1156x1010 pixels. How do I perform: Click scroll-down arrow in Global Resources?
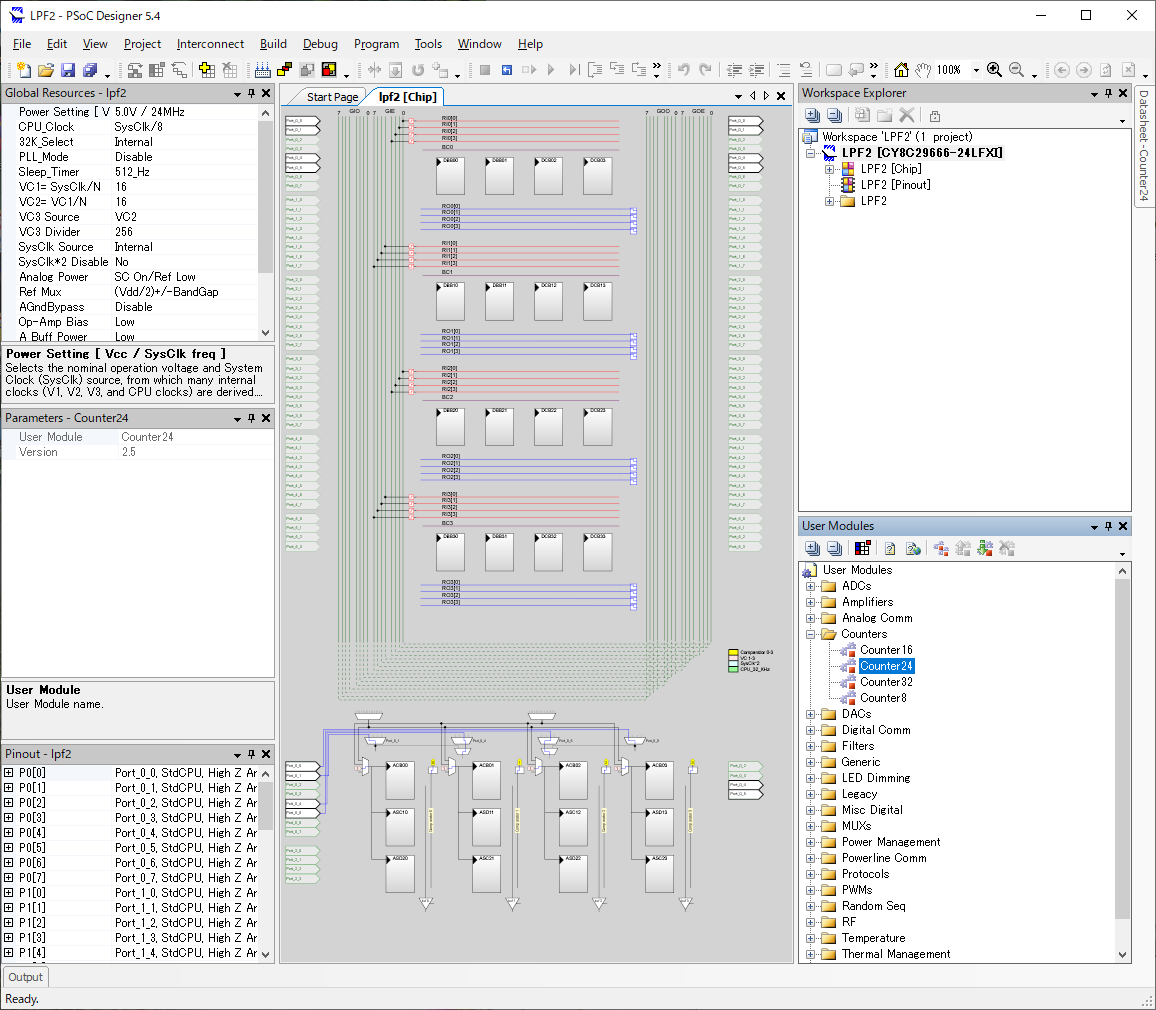pos(265,333)
